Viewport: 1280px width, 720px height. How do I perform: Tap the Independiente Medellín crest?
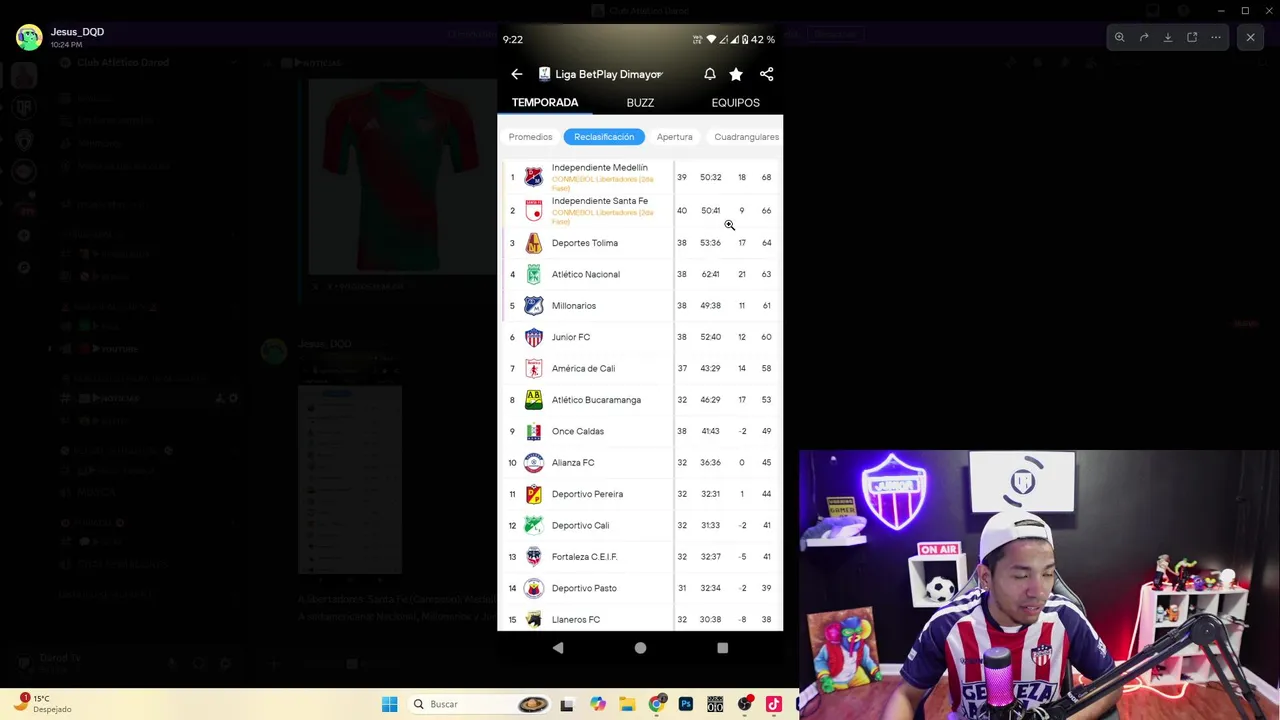(x=534, y=177)
